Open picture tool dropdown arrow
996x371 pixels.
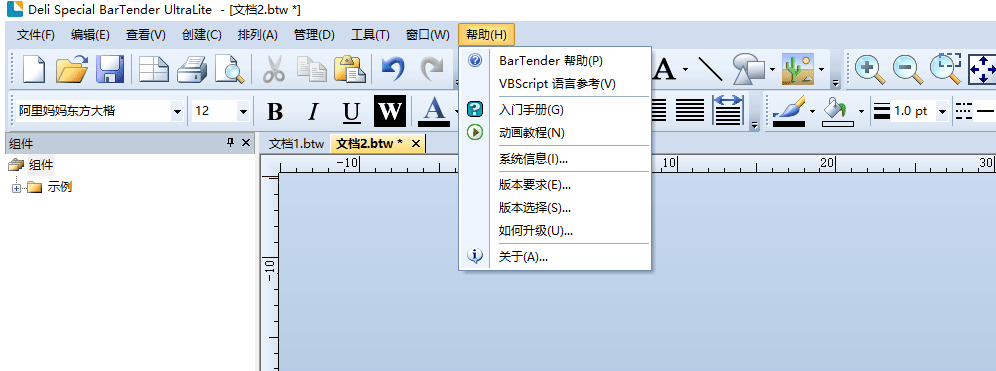pos(821,69)
